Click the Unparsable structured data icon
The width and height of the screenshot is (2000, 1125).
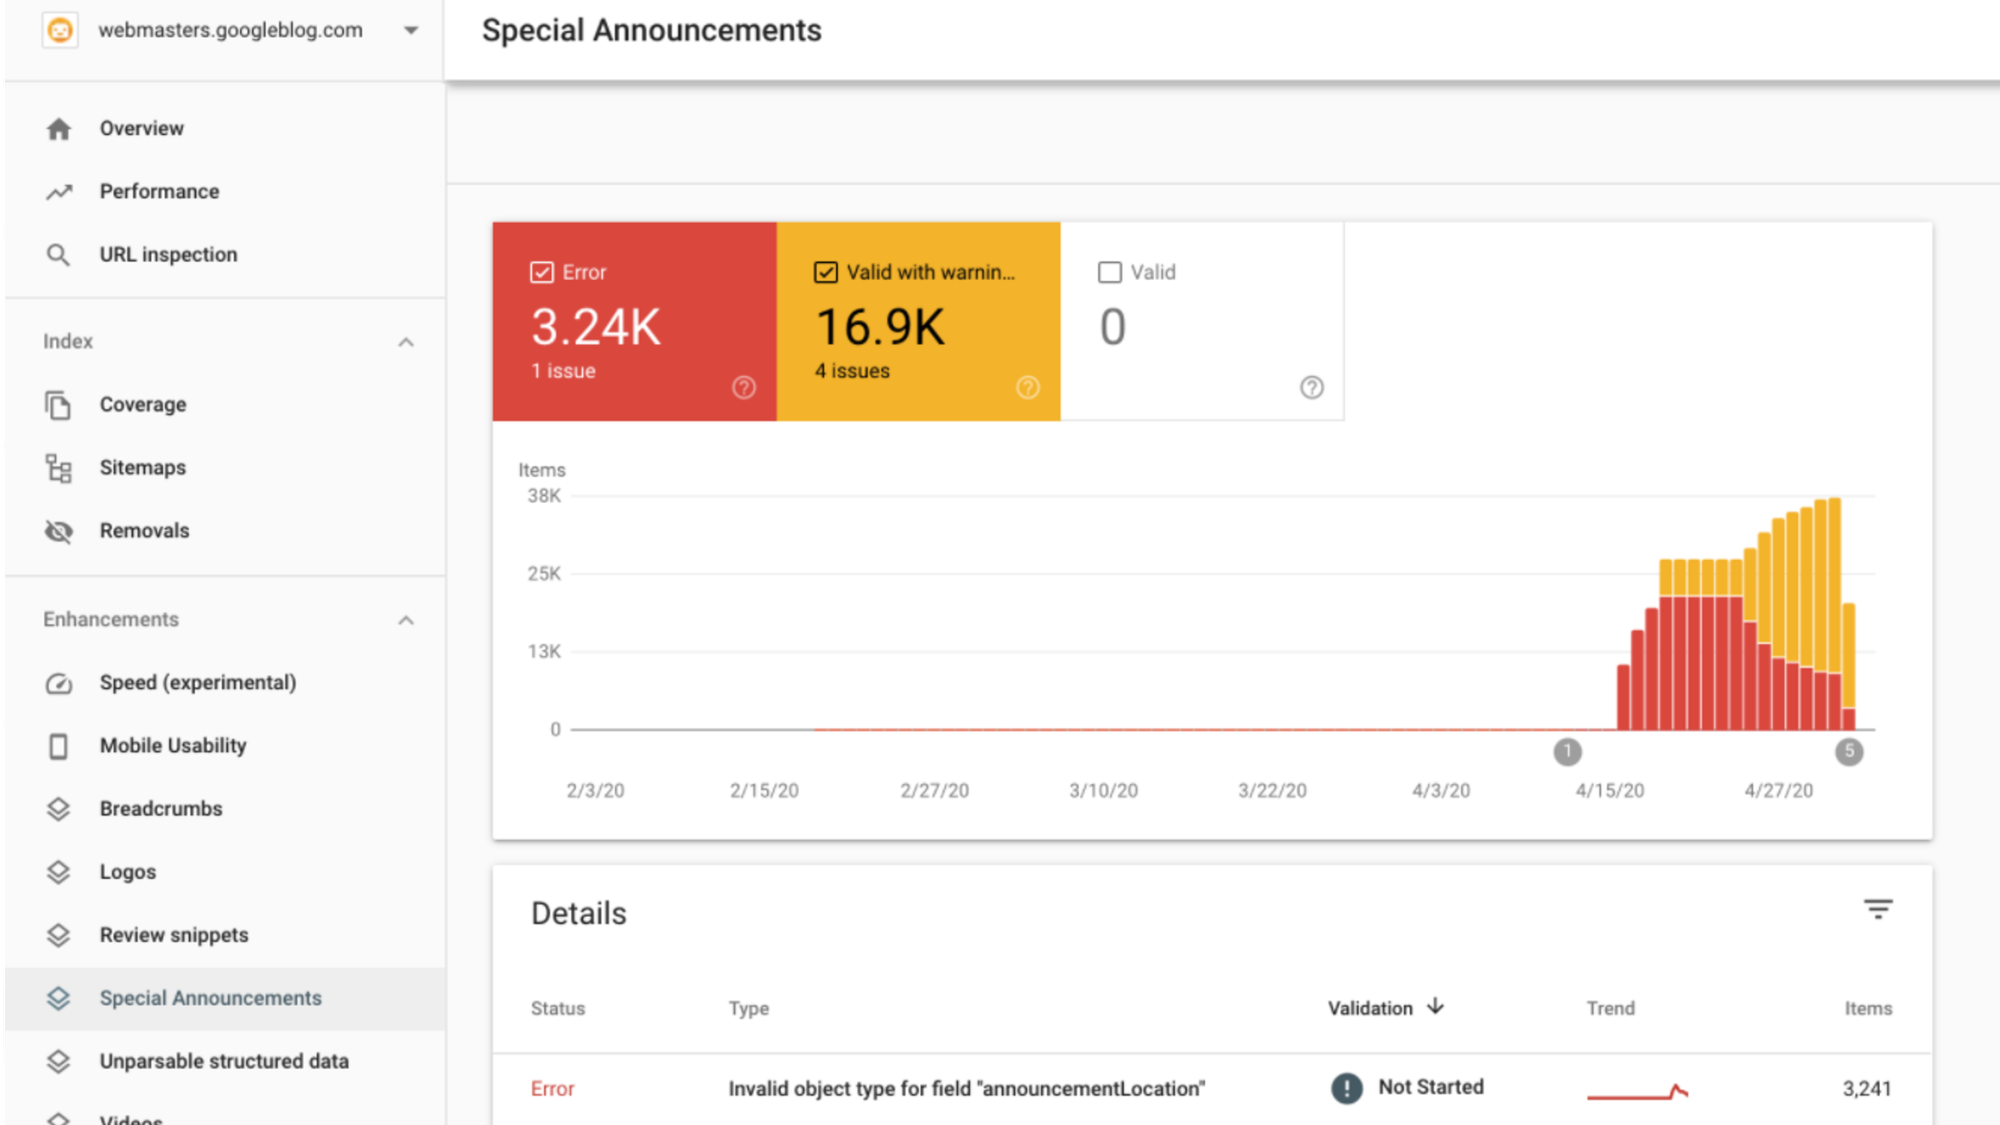coord(58,1060)
